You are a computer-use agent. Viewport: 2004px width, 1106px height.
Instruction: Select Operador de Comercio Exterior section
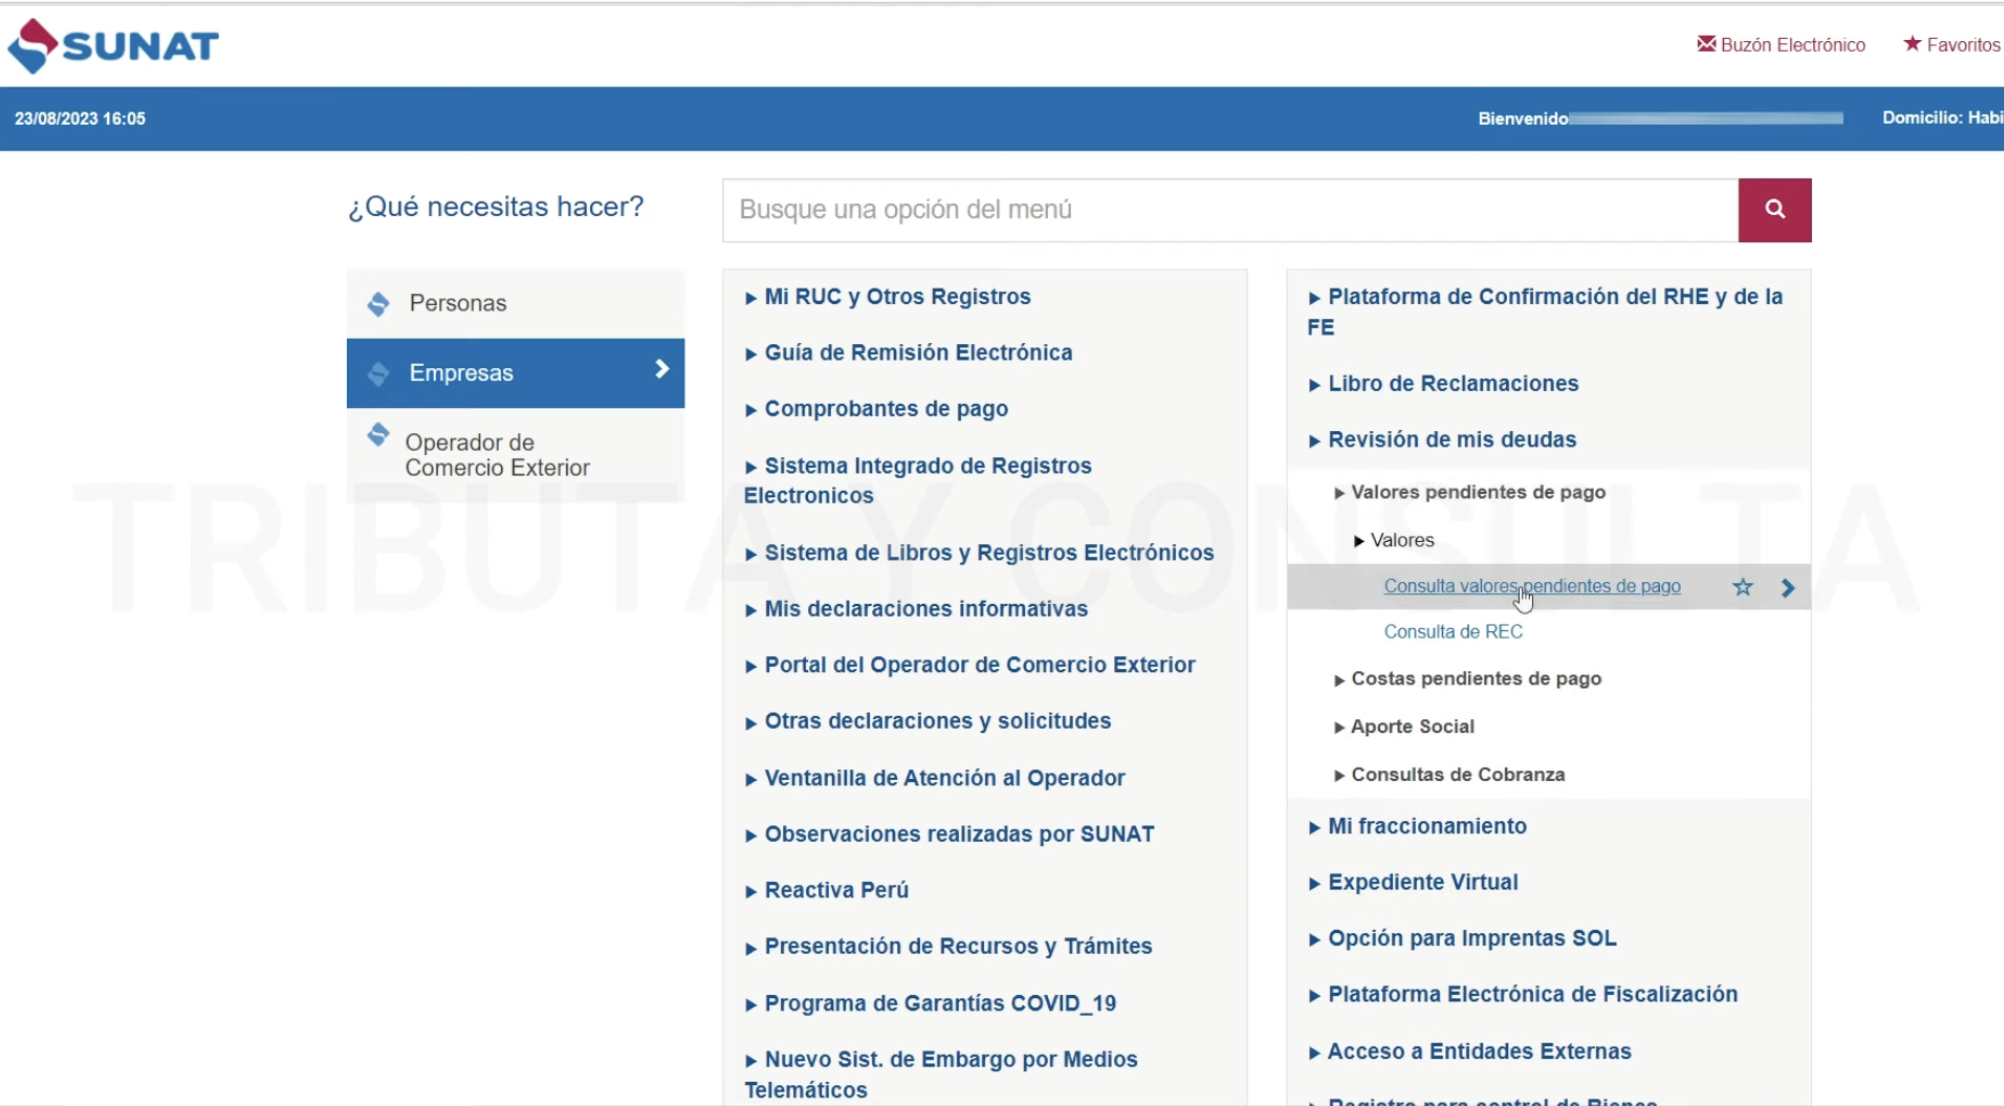point(497,455)
